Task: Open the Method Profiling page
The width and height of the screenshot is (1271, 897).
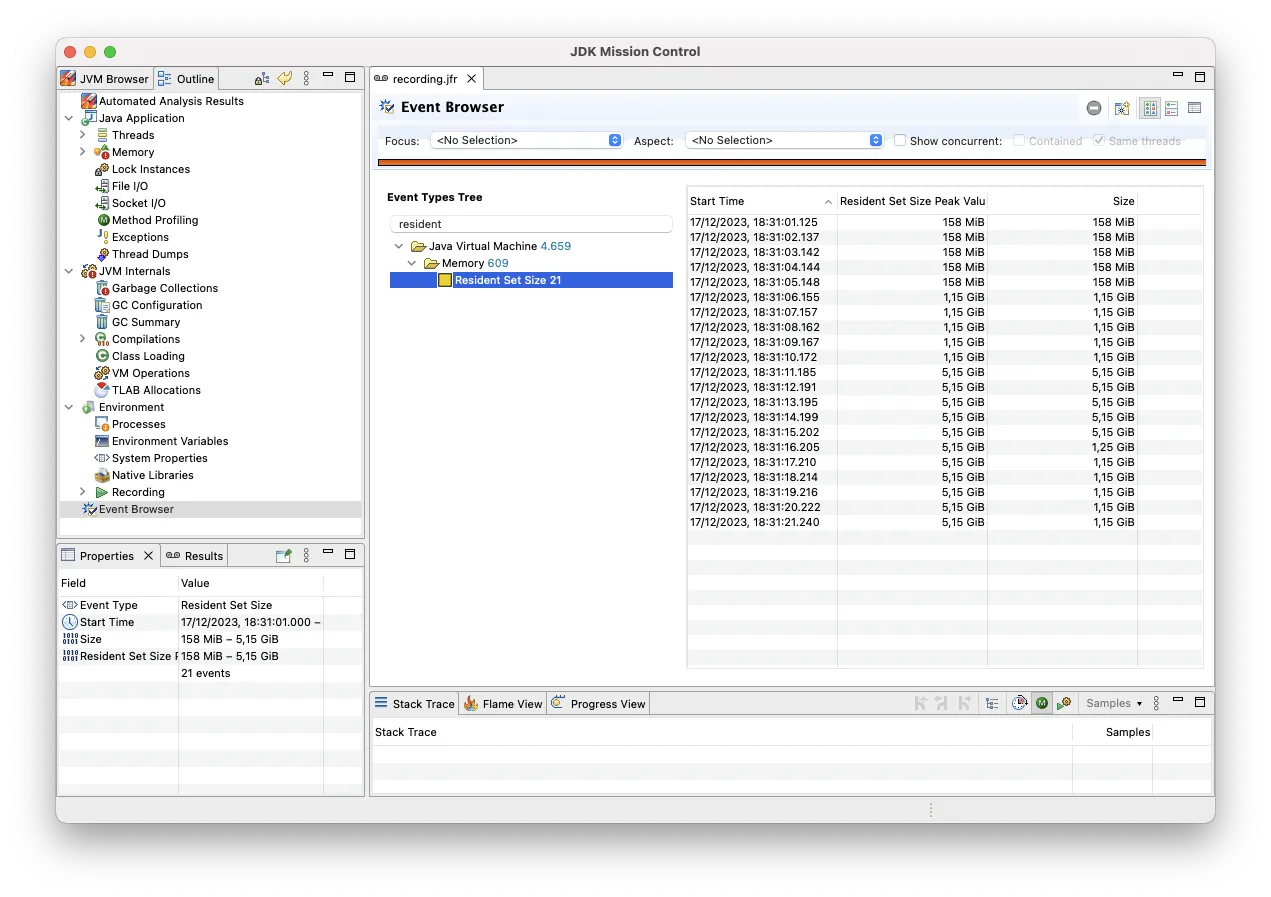Action: click(154, 220)
